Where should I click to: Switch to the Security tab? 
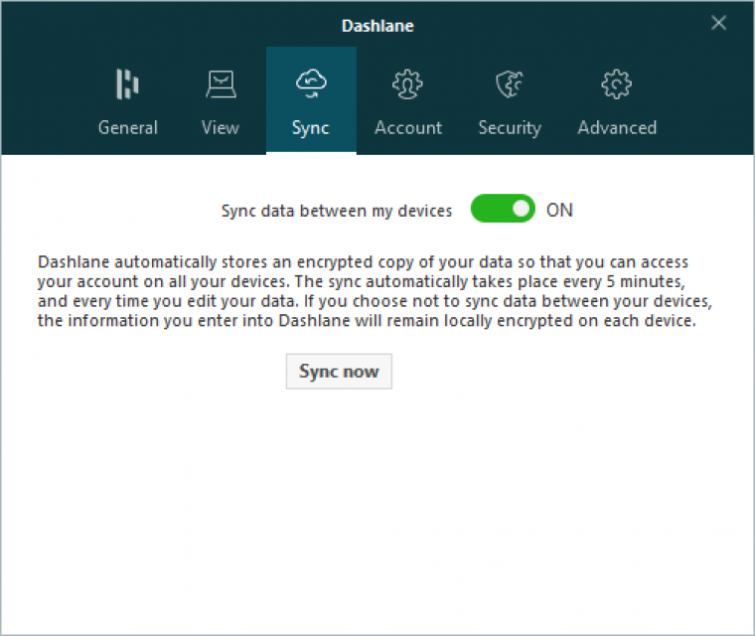tap(509, 101)
